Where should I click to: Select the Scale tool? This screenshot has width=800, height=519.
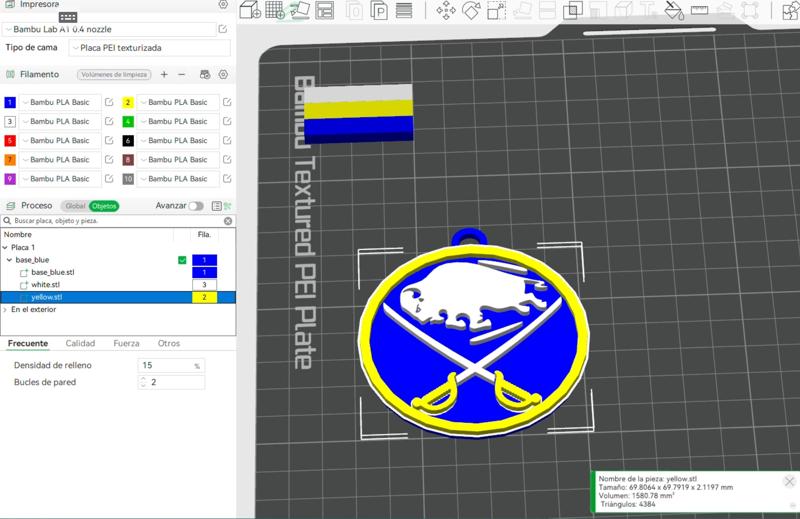tap(496, 10)
